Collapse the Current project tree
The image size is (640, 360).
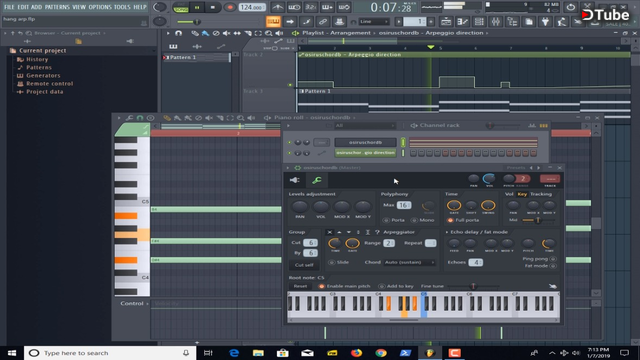[x=42, y=51]
